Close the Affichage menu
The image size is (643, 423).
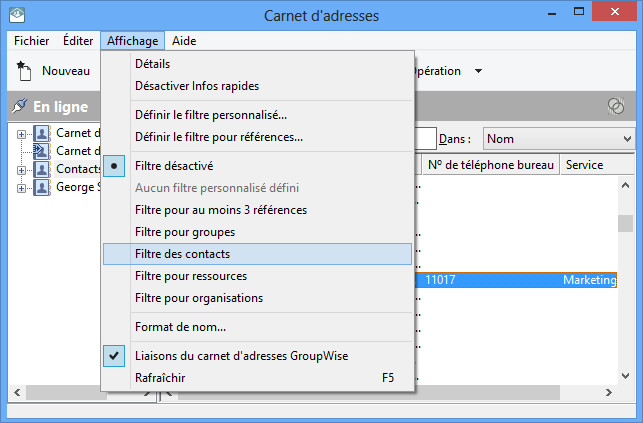click(x=132, y=41)
